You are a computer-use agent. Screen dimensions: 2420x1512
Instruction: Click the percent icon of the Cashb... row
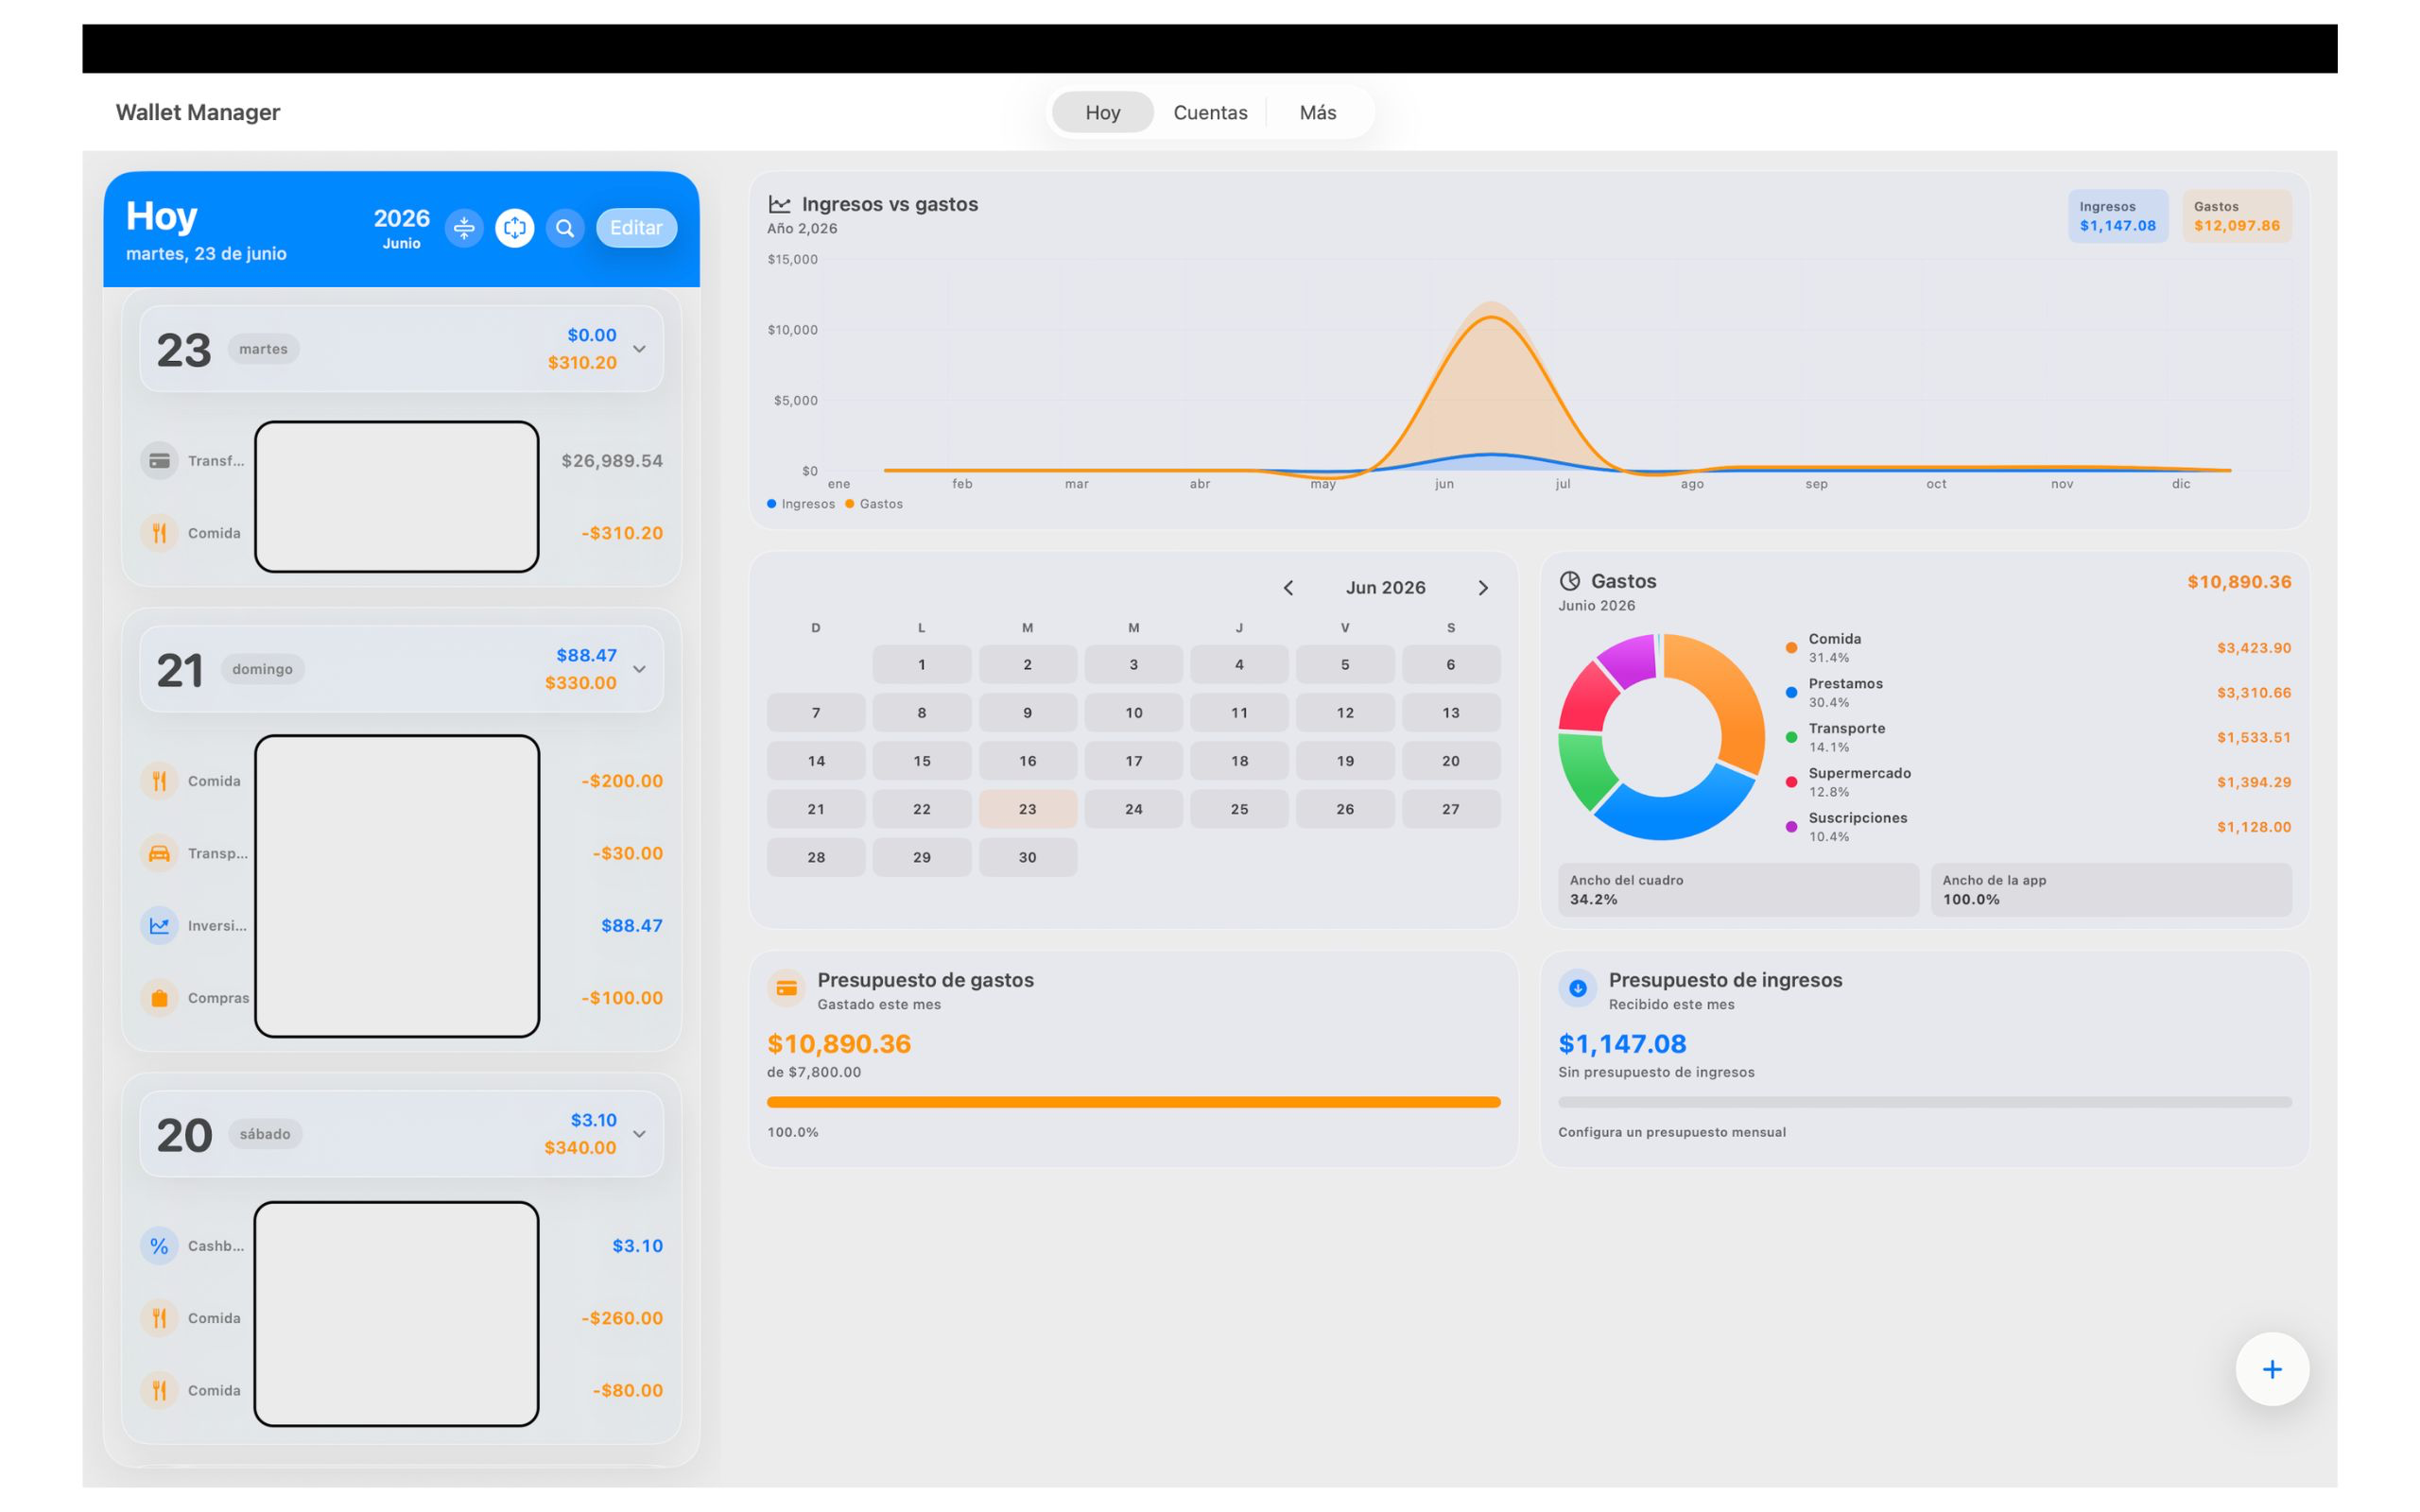pos(159,1246)
